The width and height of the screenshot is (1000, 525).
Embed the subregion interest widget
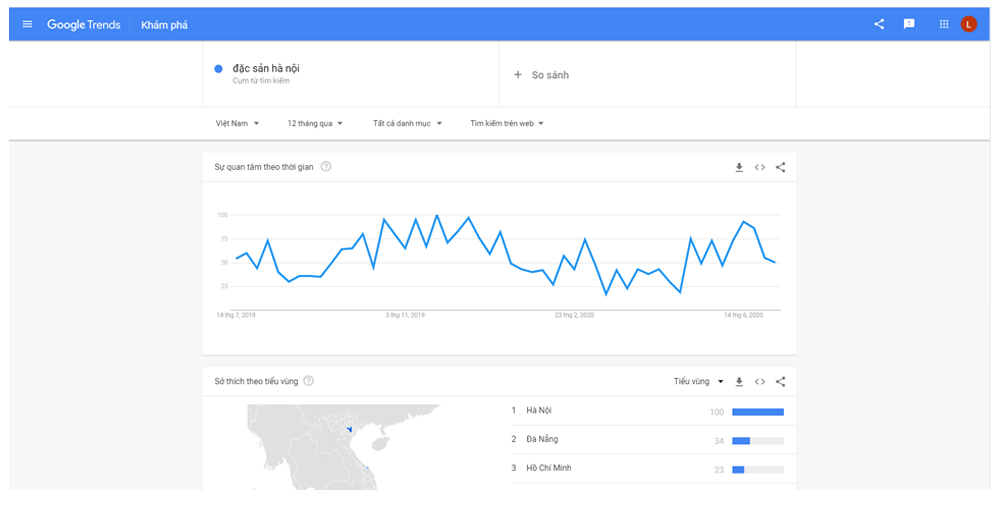(760, 381)
